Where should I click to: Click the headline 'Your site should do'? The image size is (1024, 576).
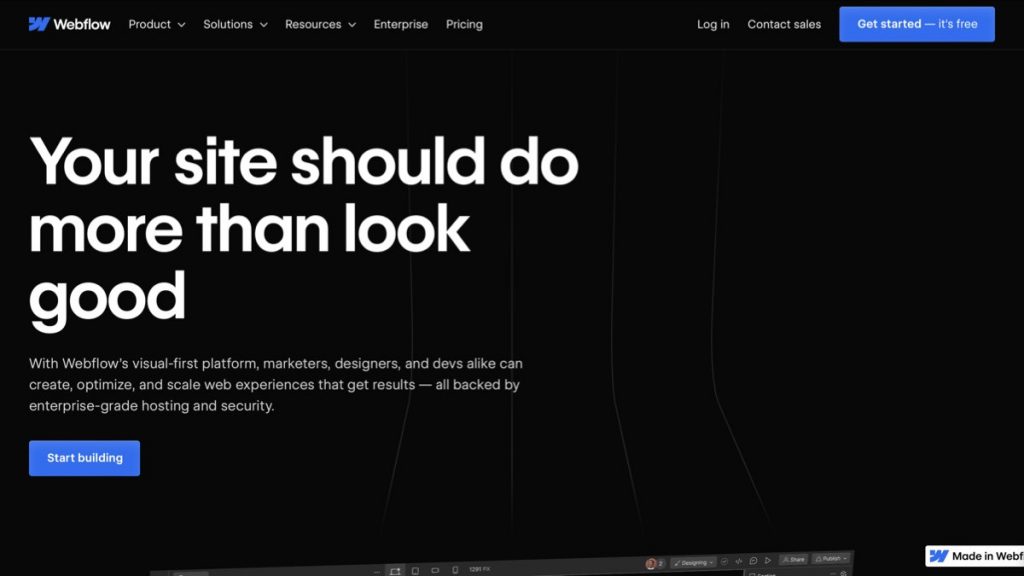pos(304,162)
